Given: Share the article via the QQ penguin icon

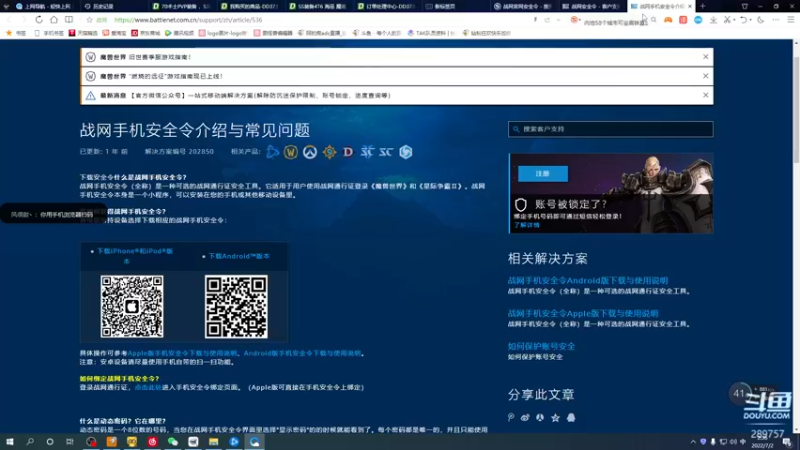Looking at the screenshot, I should tap(571, 417).
